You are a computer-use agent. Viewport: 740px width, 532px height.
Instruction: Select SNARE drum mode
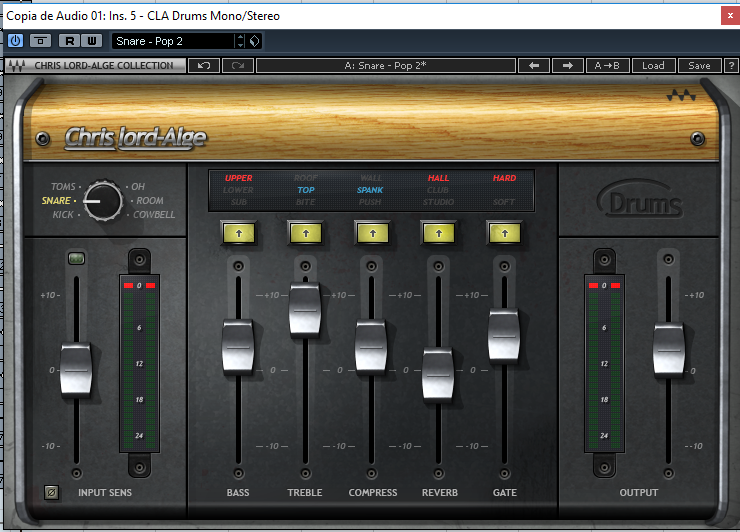tap(56, 201)
